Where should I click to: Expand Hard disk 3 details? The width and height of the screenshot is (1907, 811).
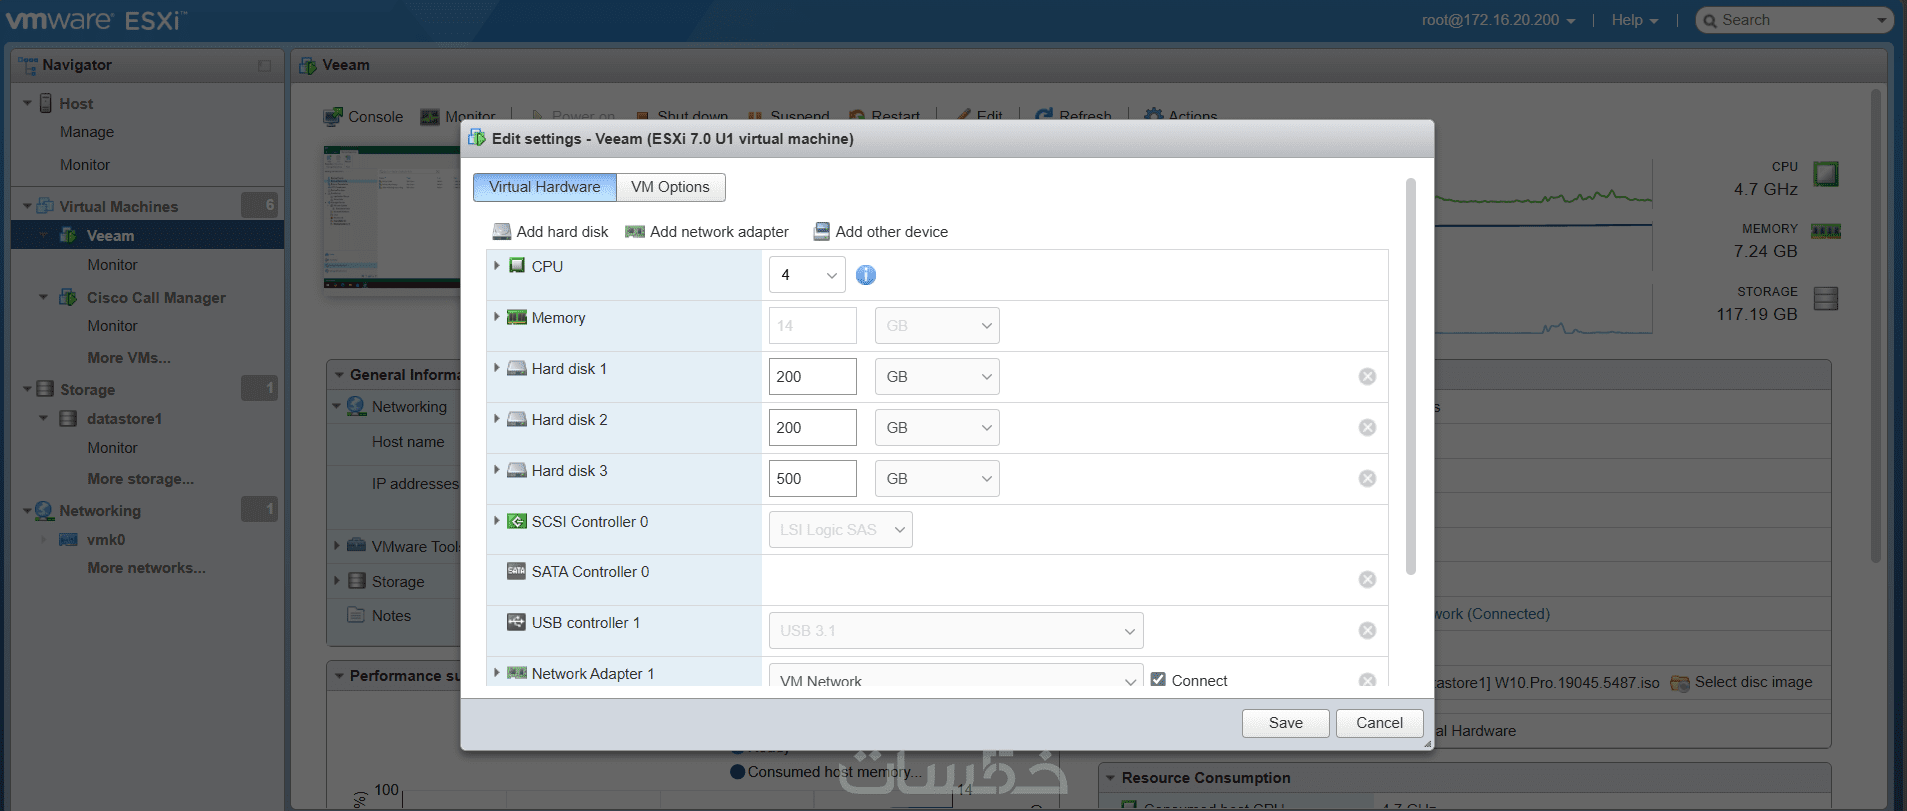coord(497,470)
